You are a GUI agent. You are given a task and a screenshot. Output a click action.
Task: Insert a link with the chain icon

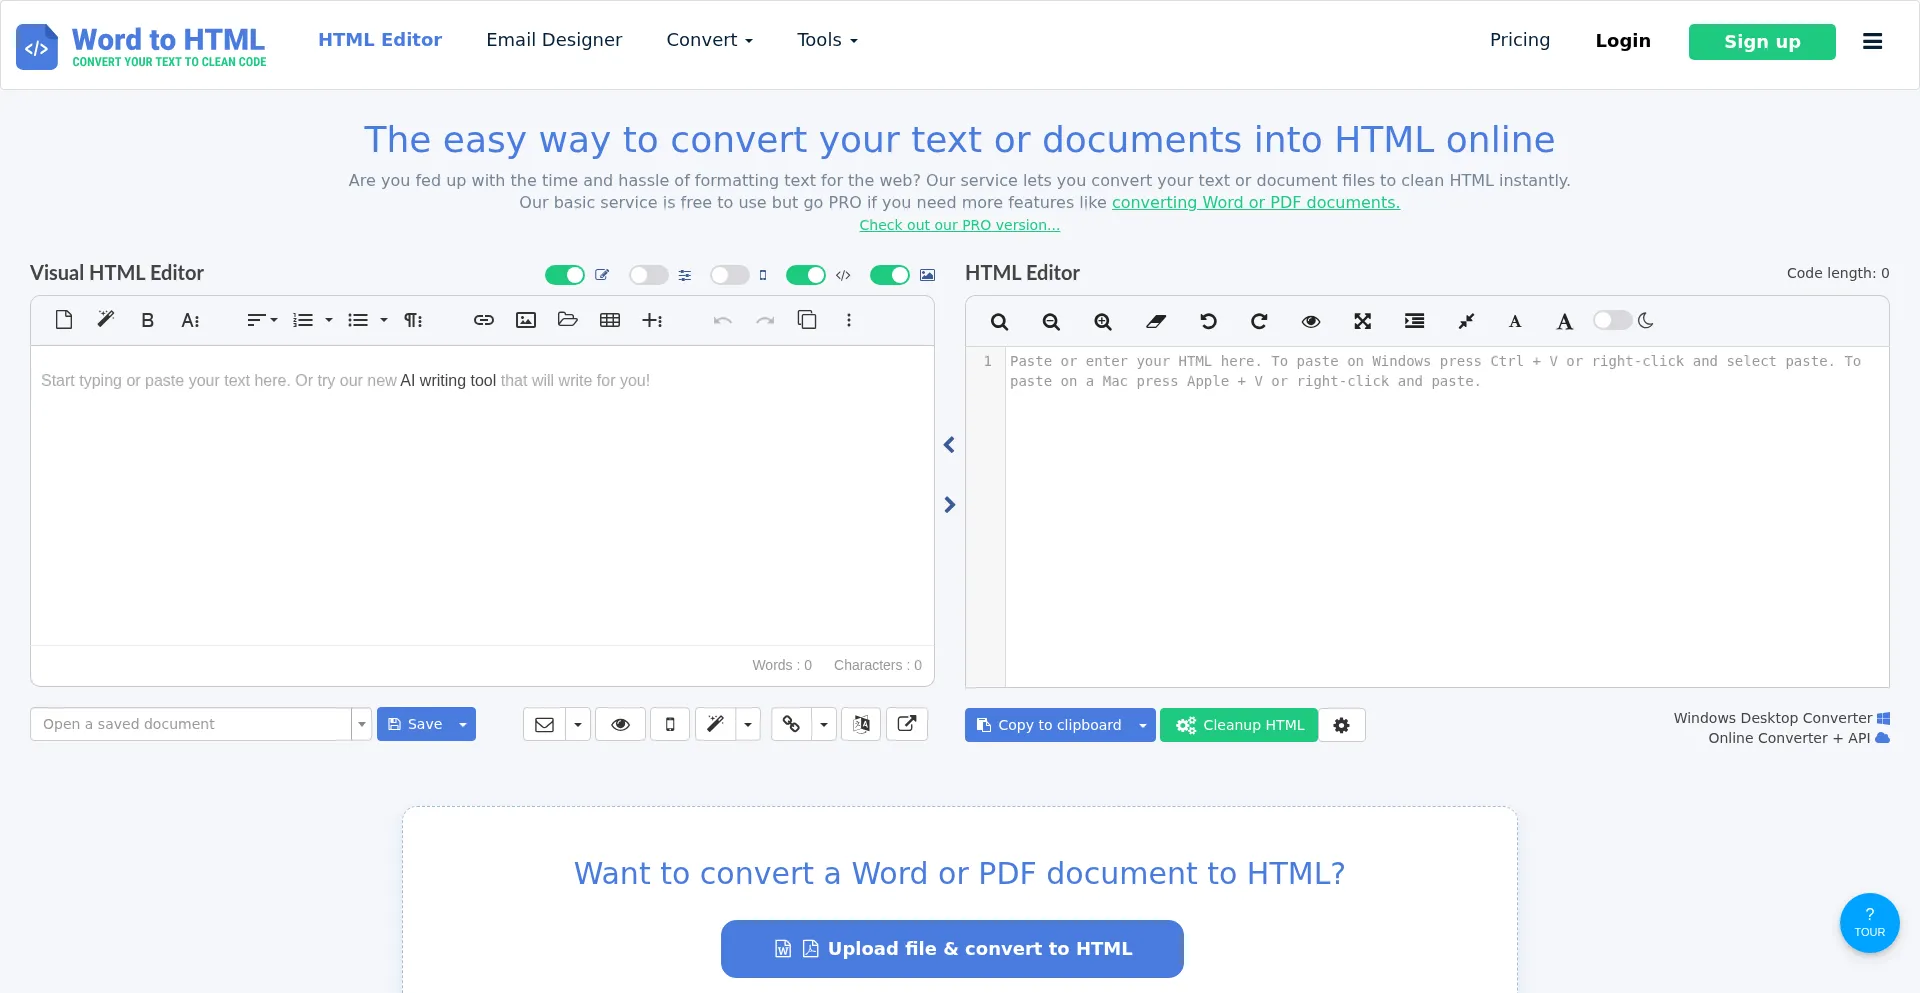[484, 320]
